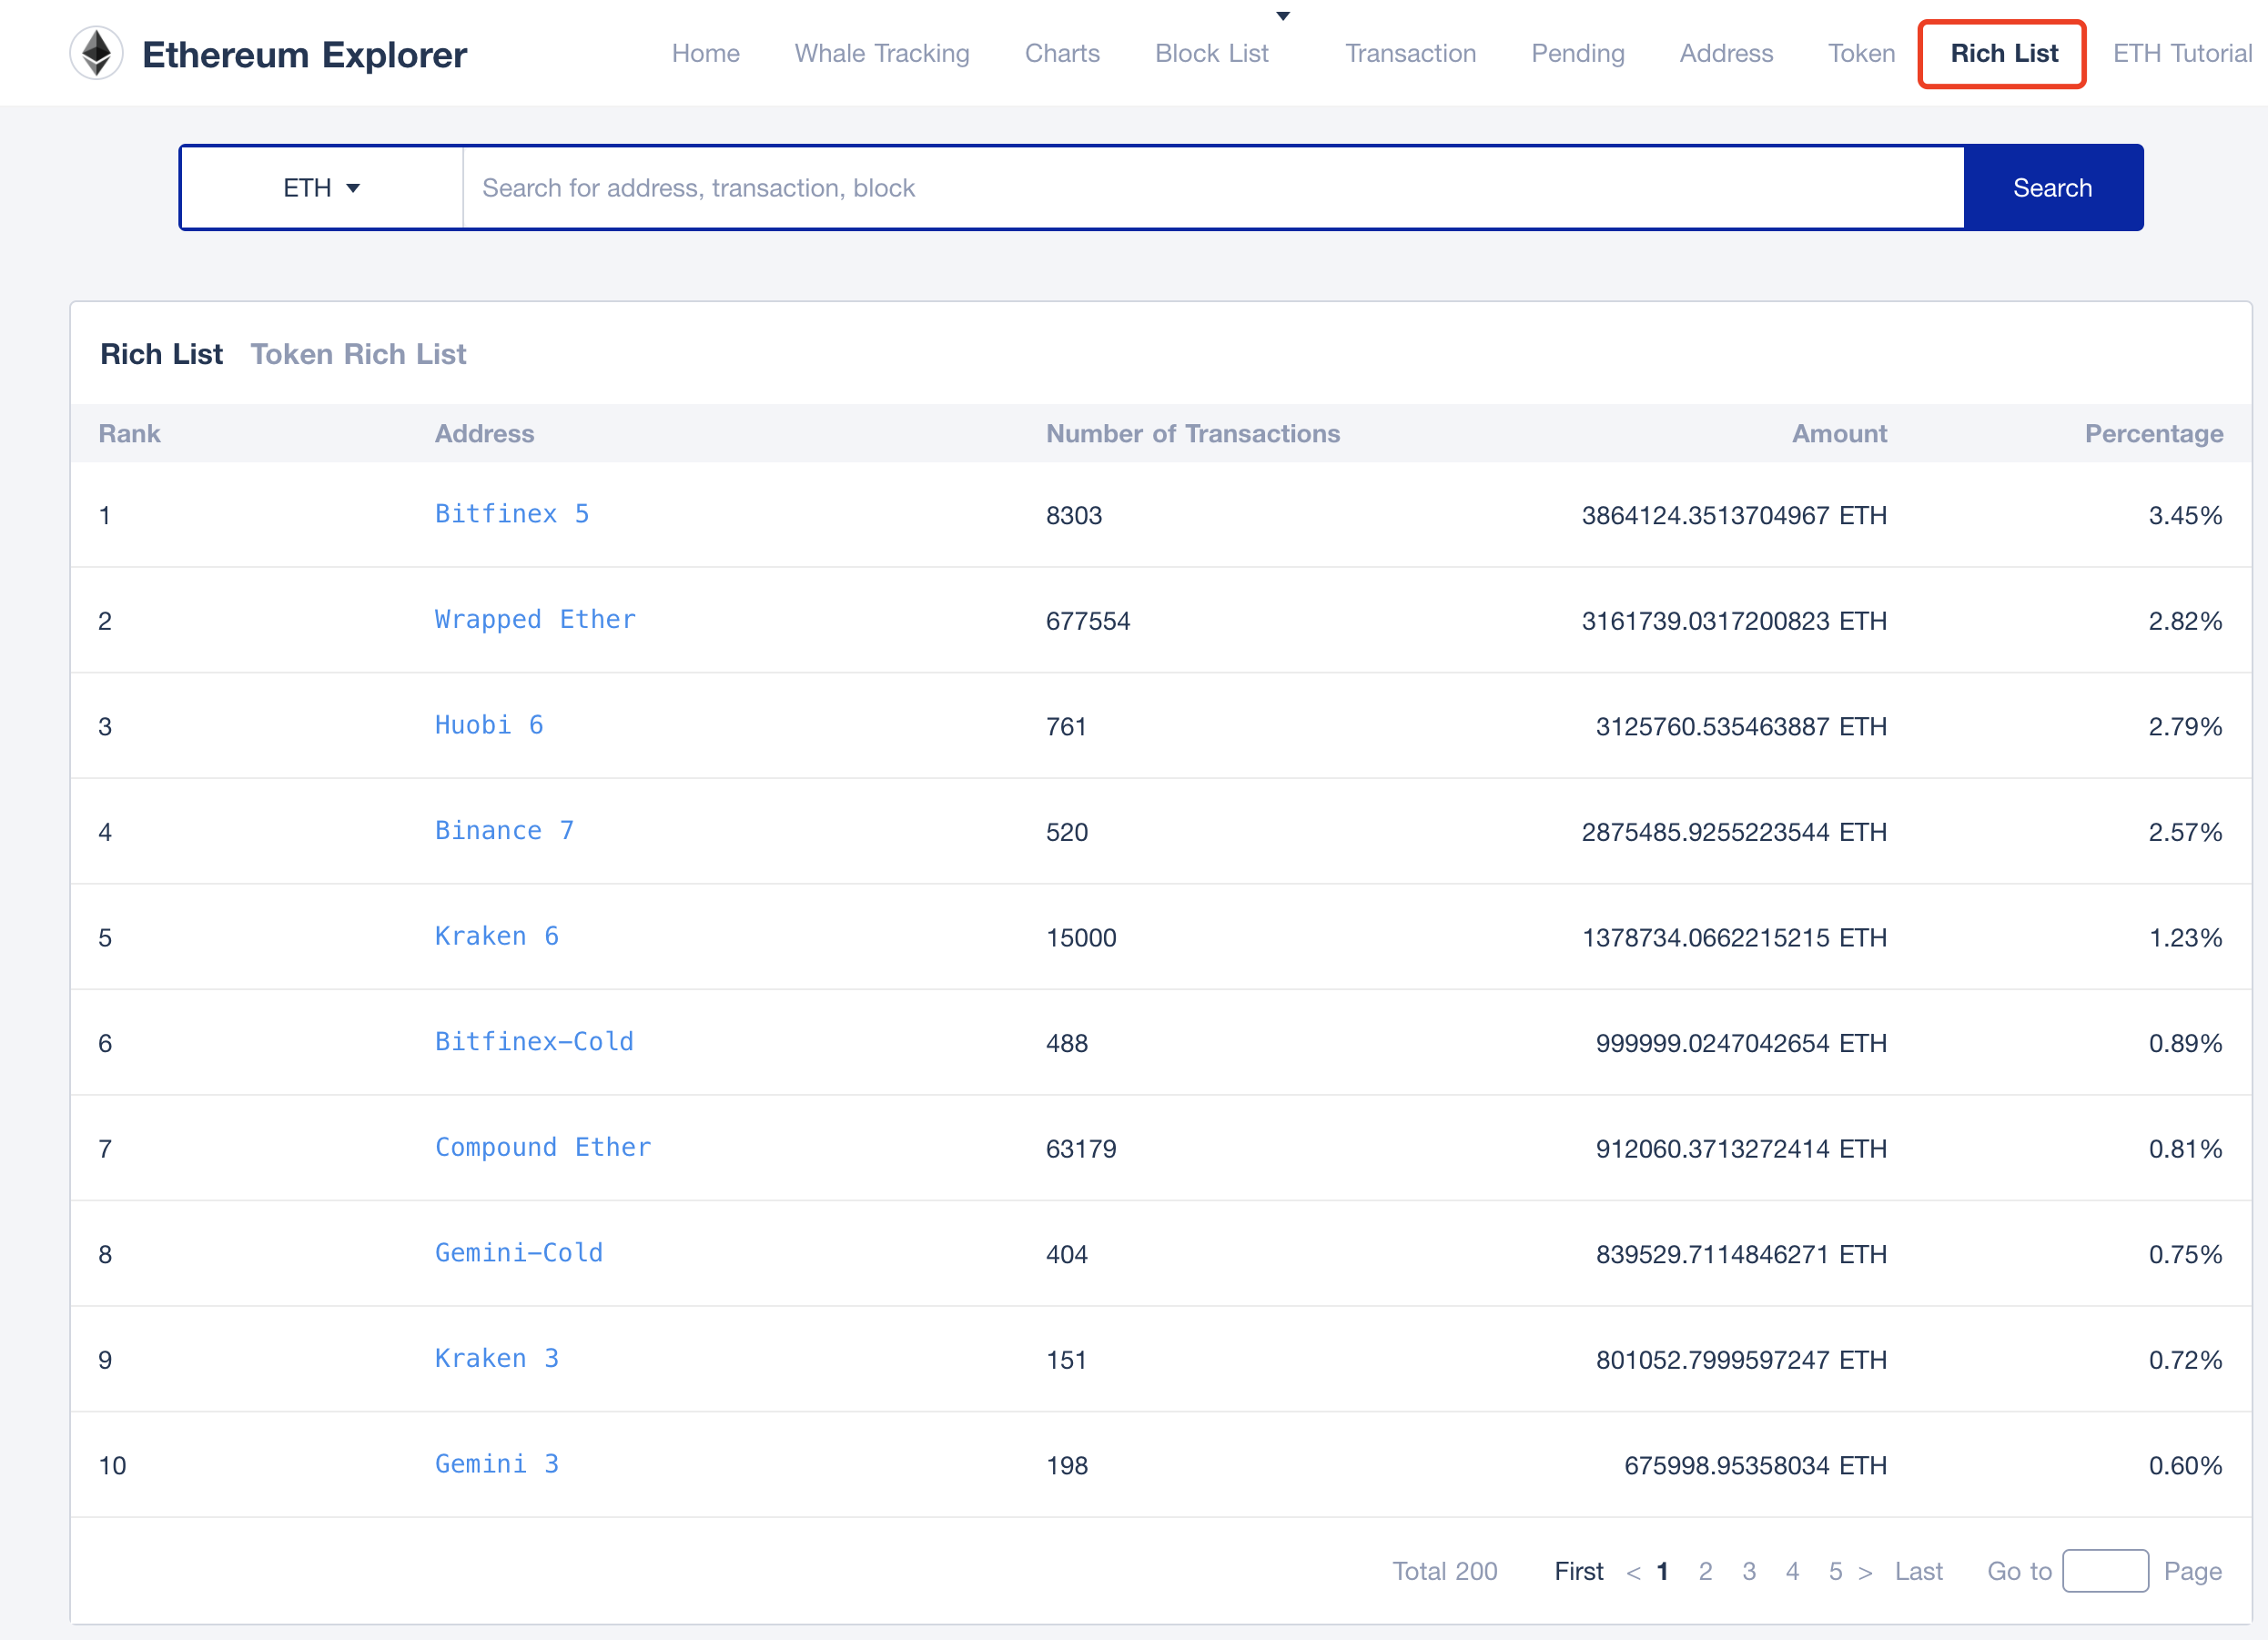Screen dimensions: 2268x1640
Task: Click the next page arrow
Action: tap(1865, 1572)
